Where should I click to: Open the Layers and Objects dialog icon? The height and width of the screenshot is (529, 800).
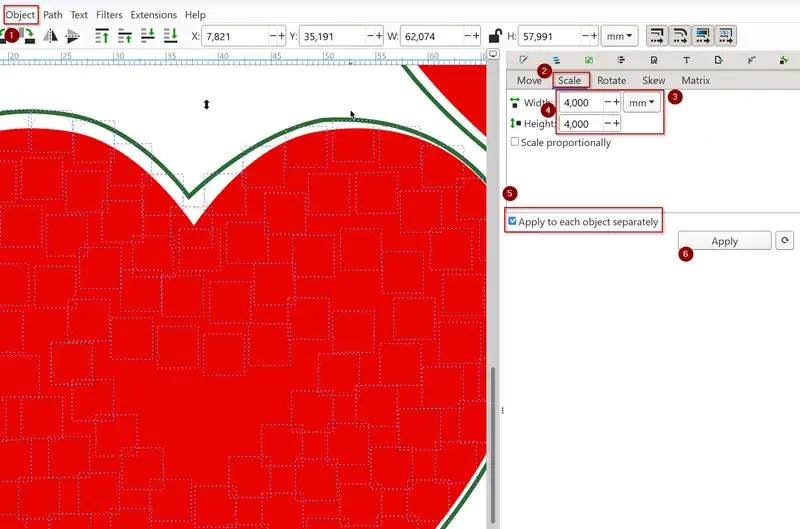[x=555, y=61]
